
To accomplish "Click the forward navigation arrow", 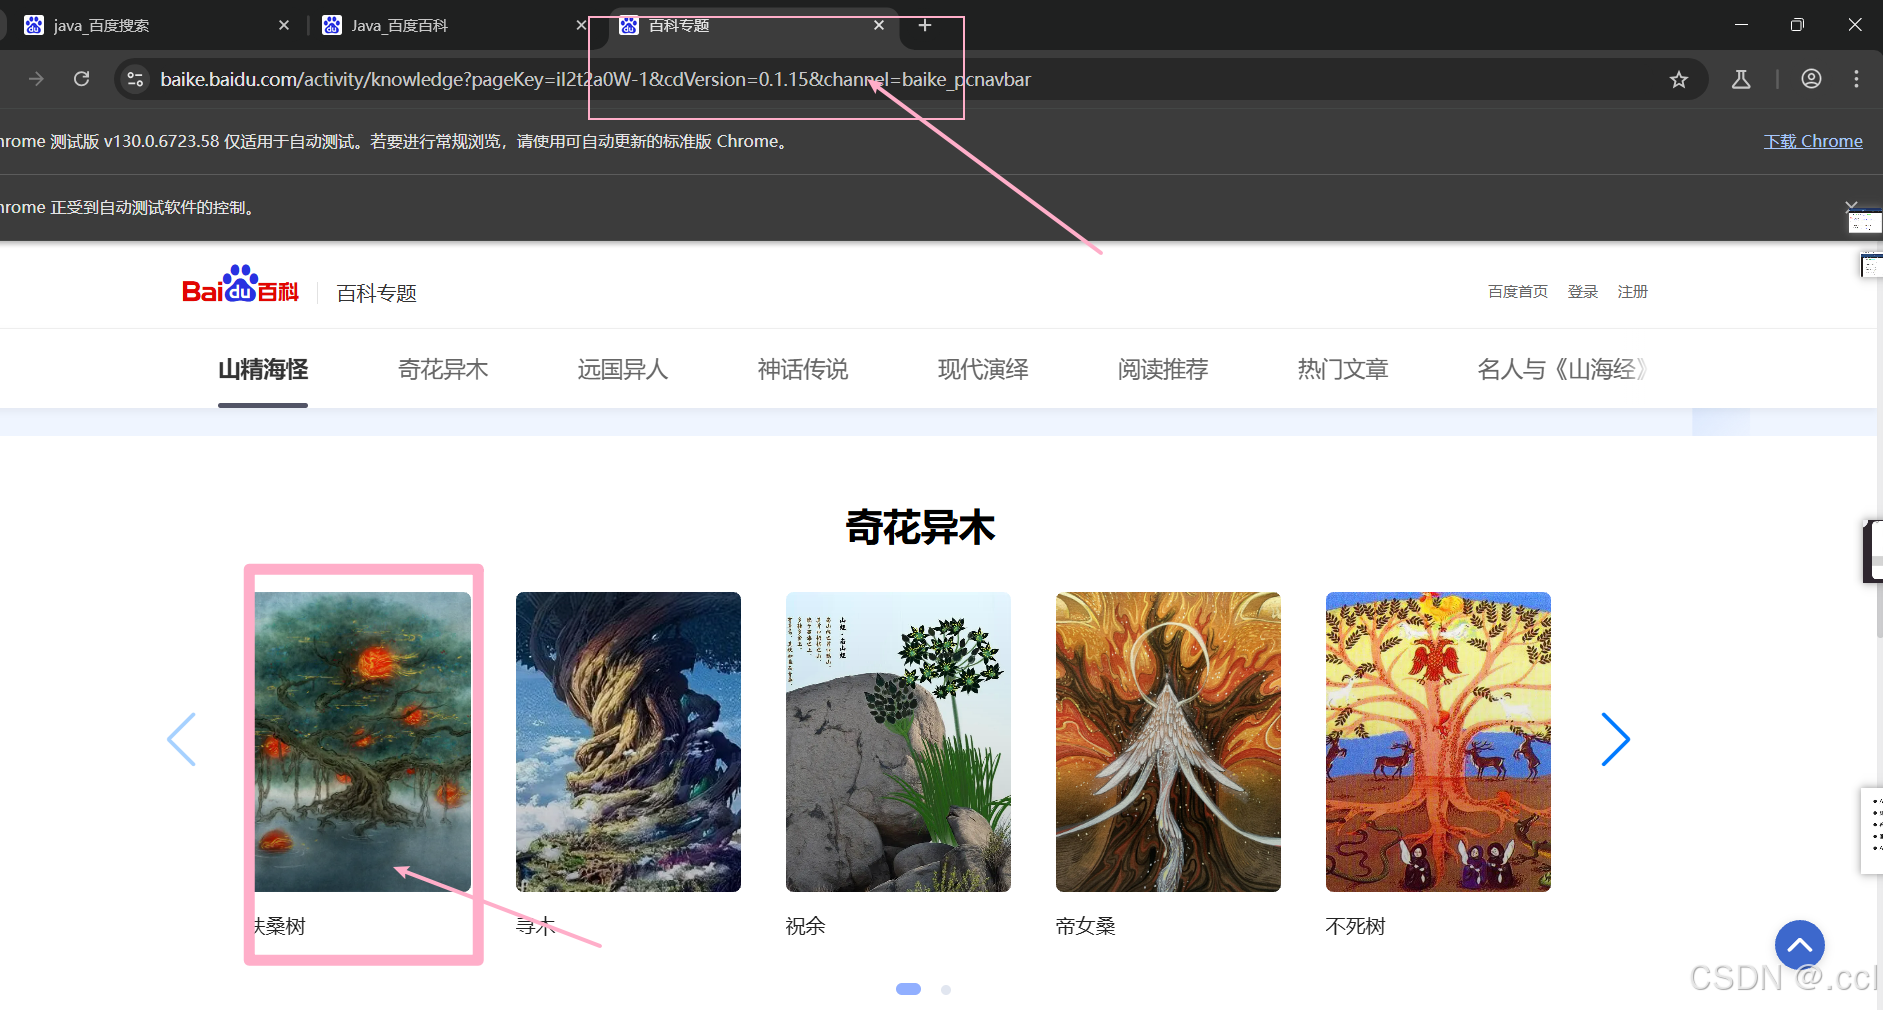I will click(36, 79).
